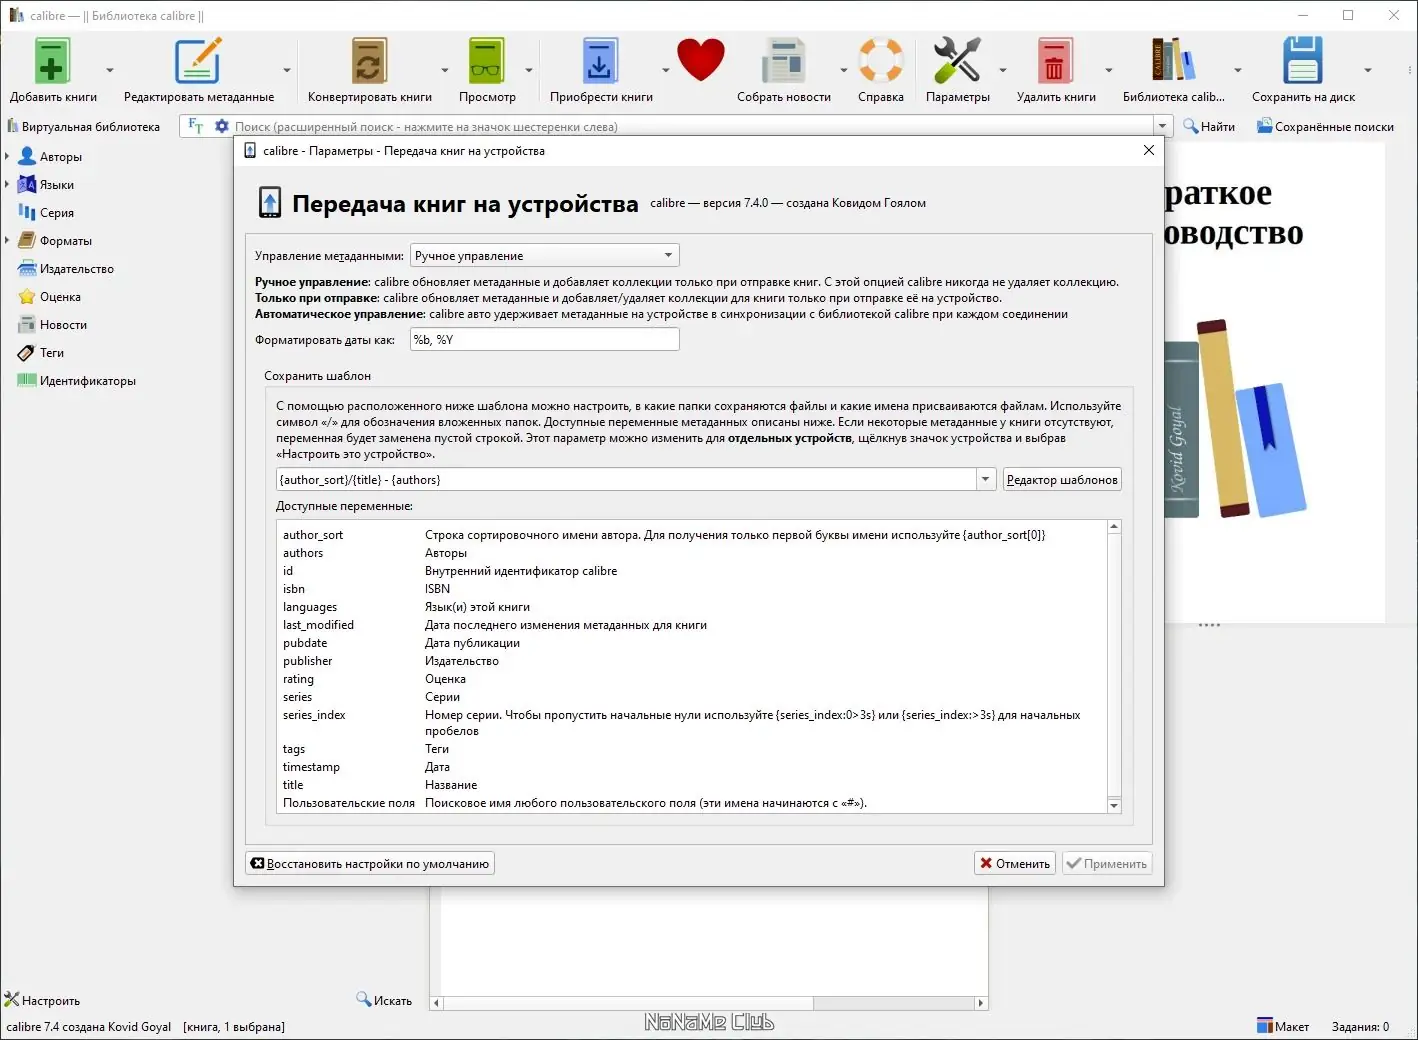Click the Add books green plus icon
Viewport: 1418px width, 1040px height.
tap(52, 61)
